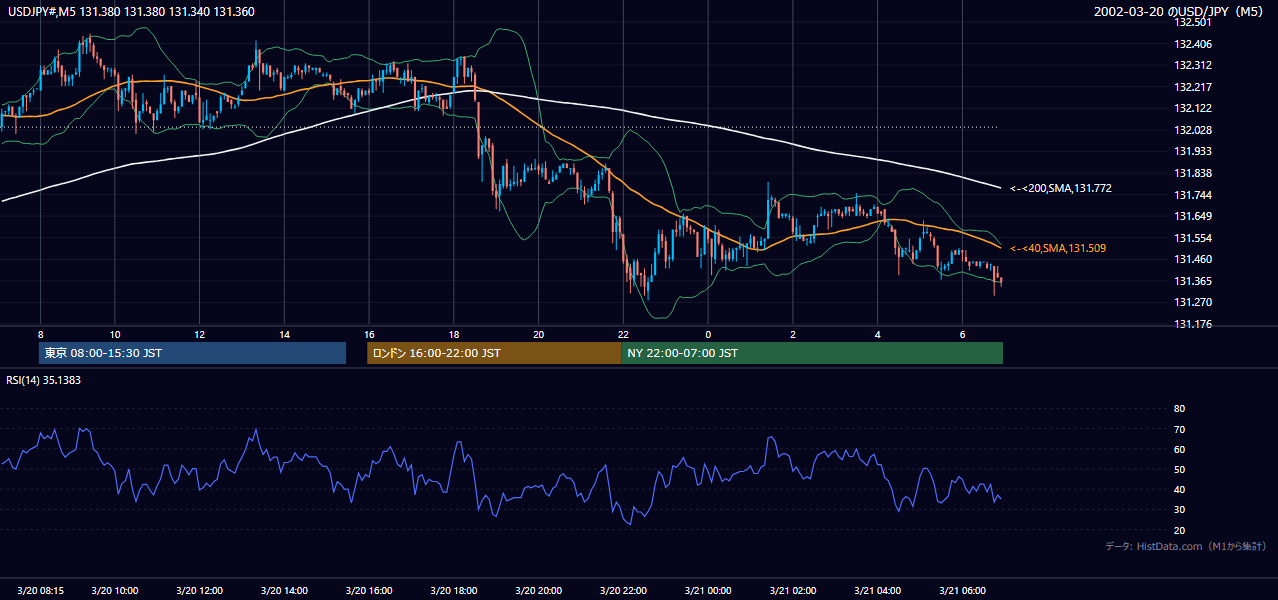1278x600 pixels.
Task: Click price axis label 131.365
Action: coord(1192,281)
